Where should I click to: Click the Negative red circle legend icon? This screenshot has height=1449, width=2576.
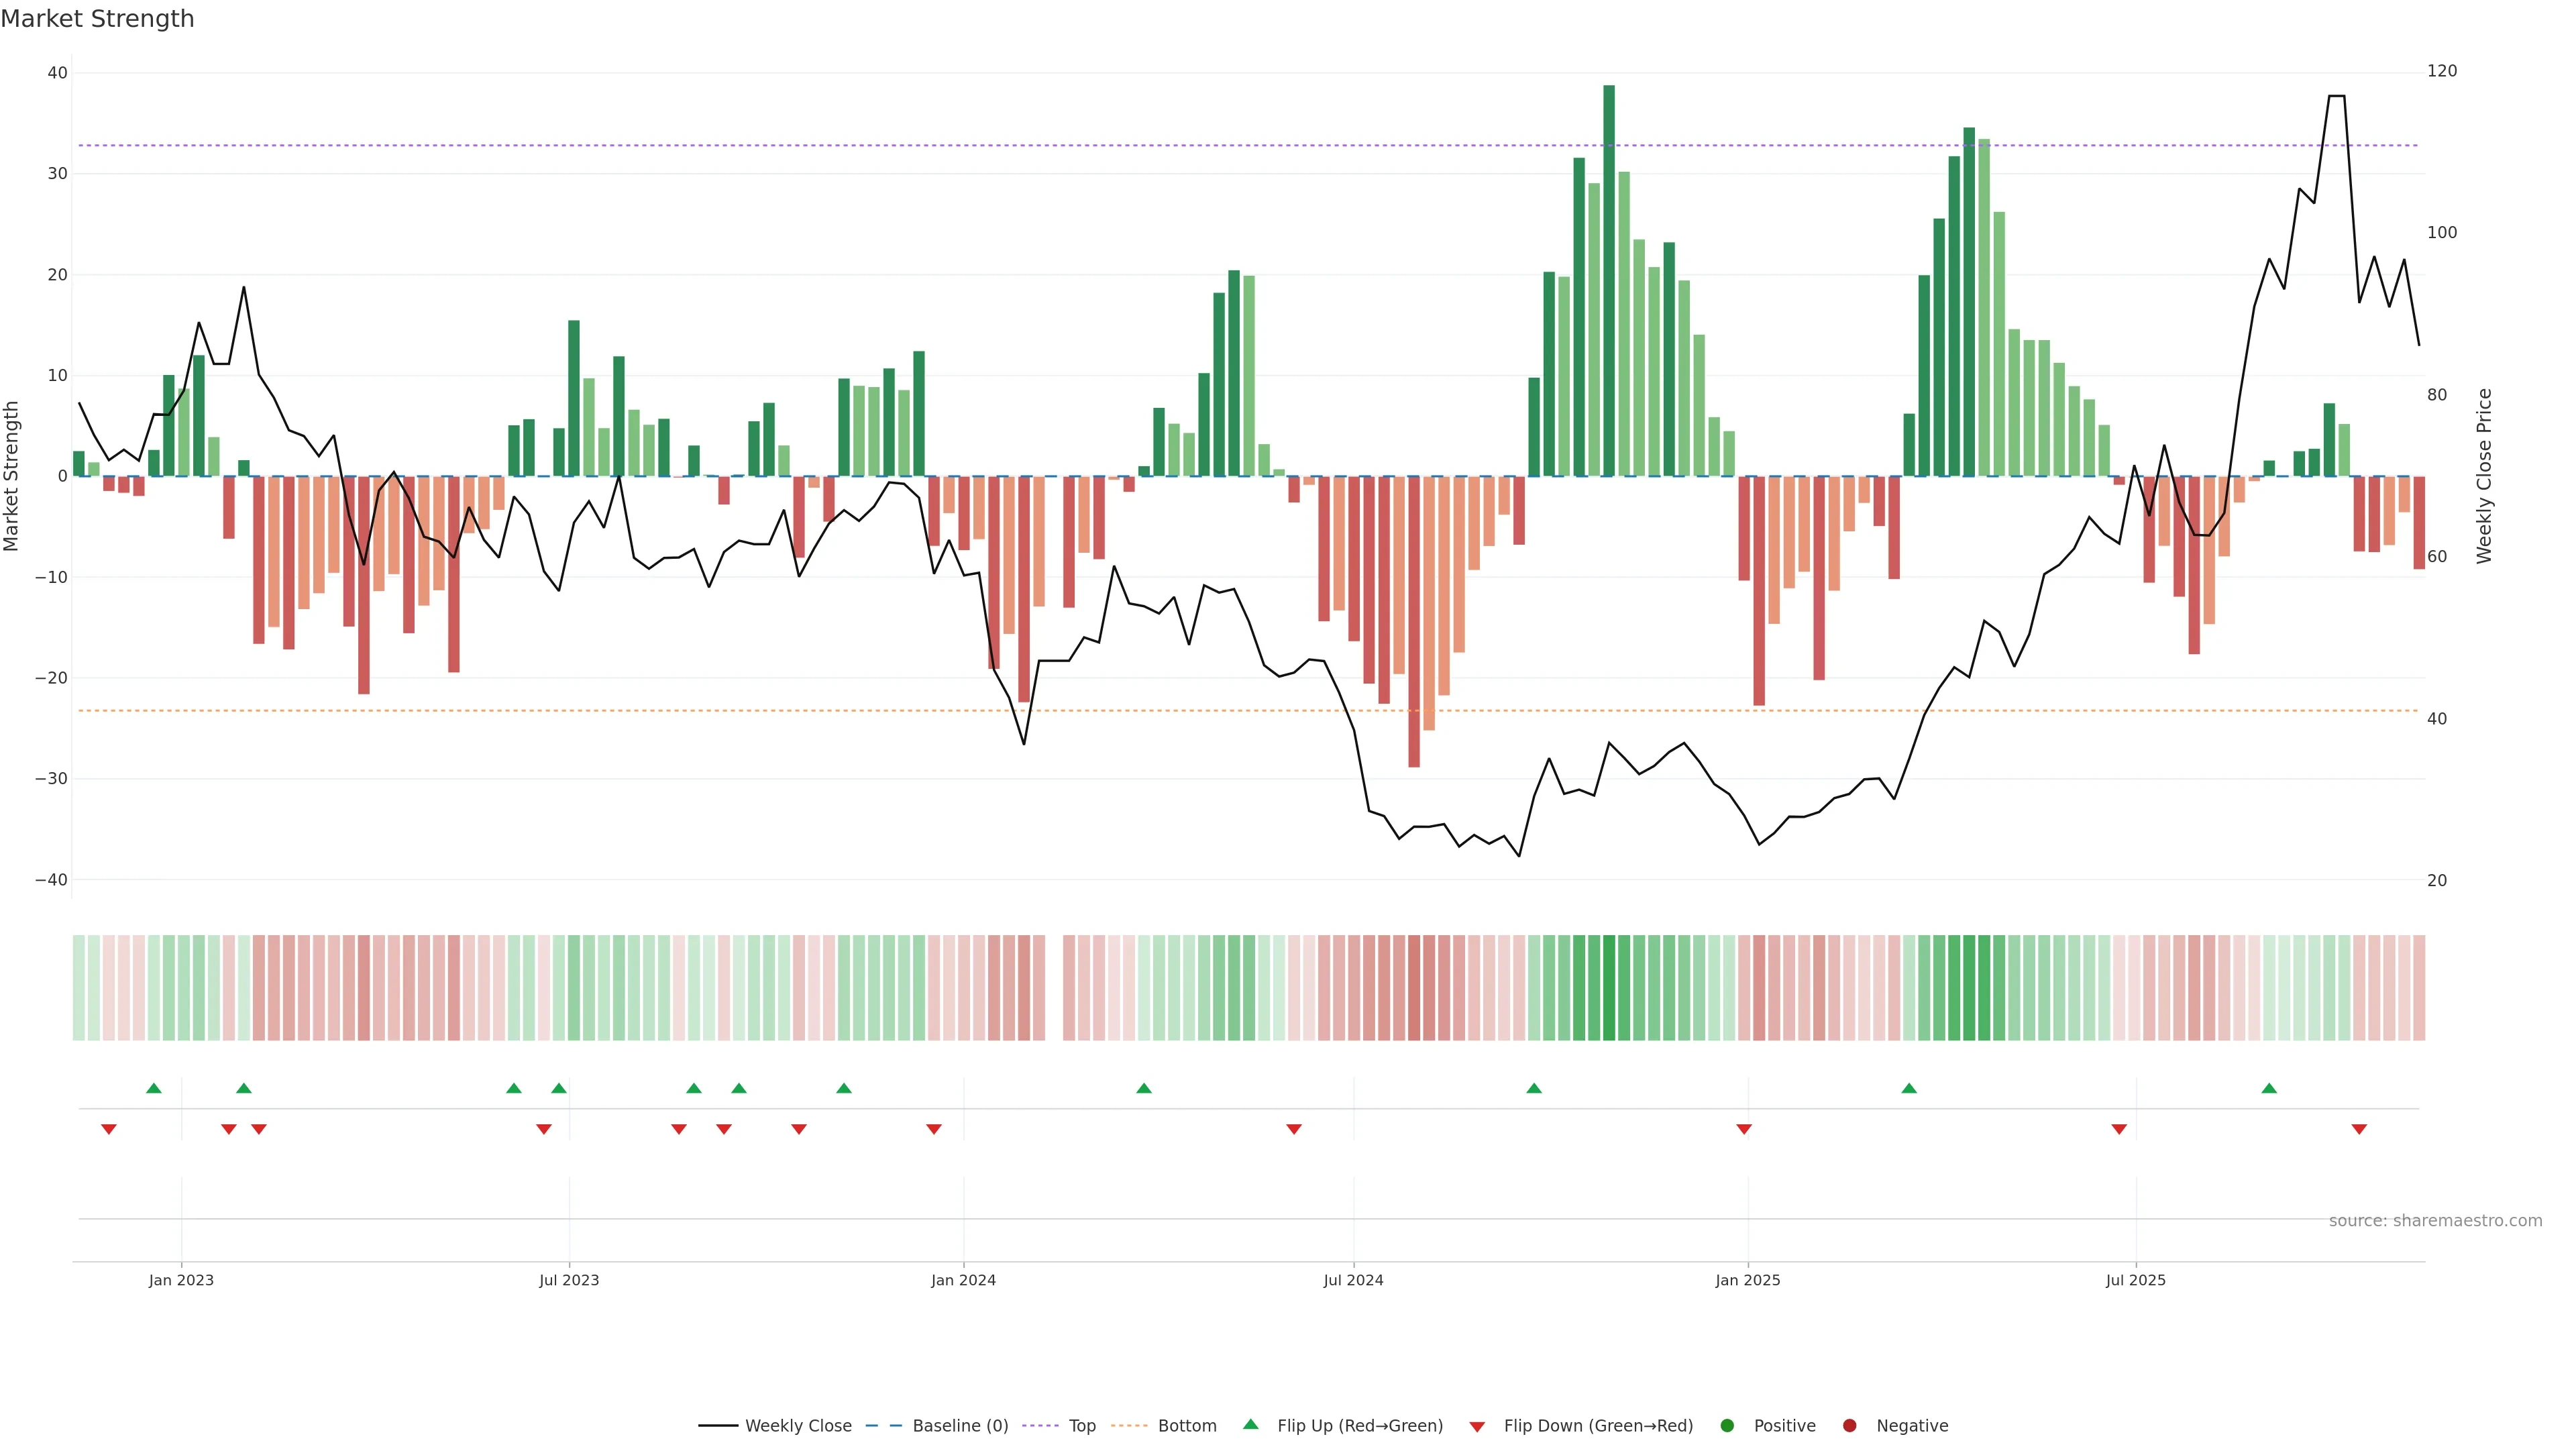click(1849, 1426)
